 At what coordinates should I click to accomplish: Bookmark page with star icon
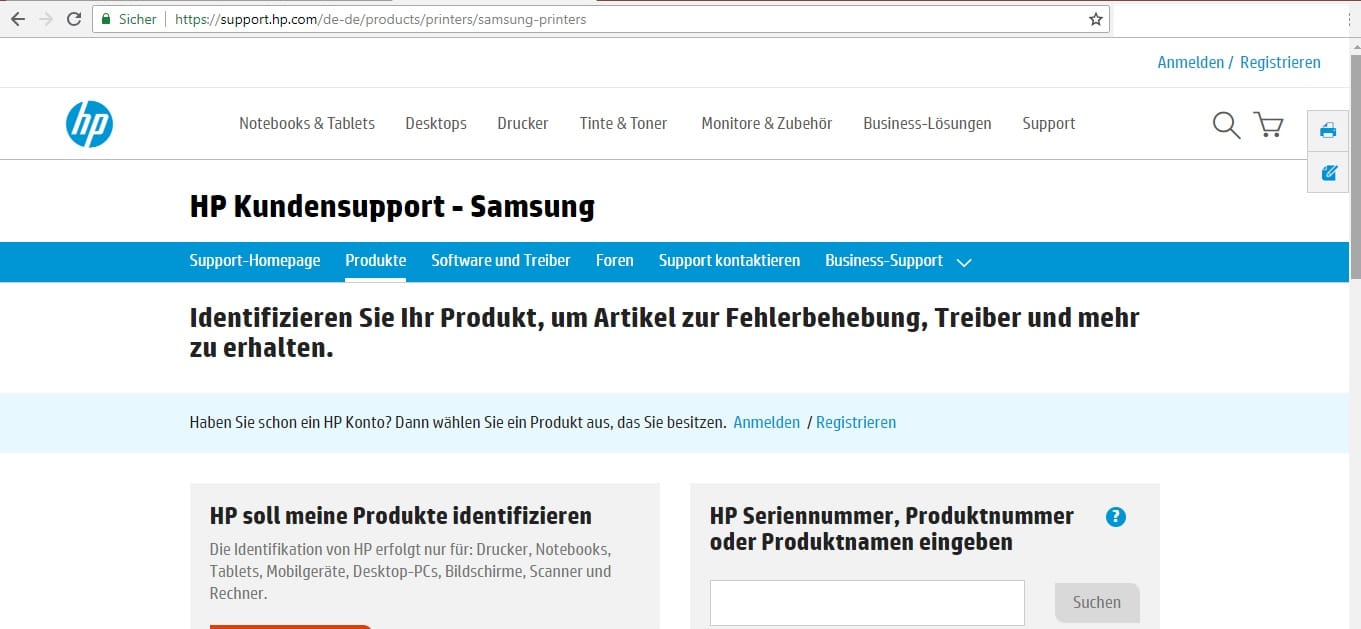[1096, 19]
